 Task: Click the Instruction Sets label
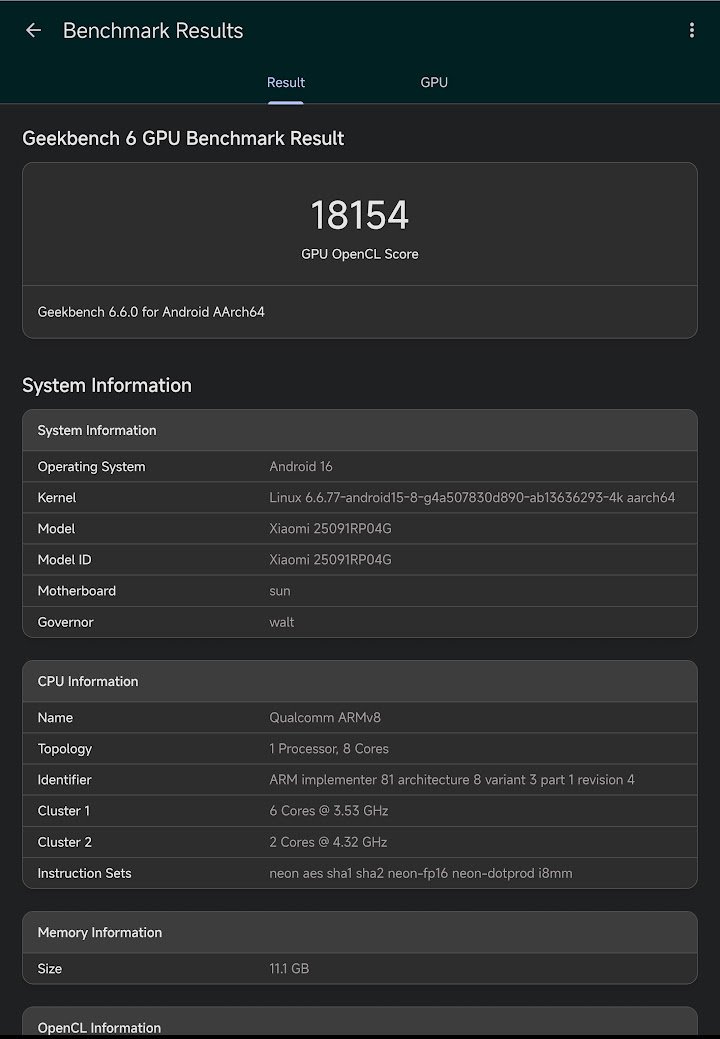84,873
